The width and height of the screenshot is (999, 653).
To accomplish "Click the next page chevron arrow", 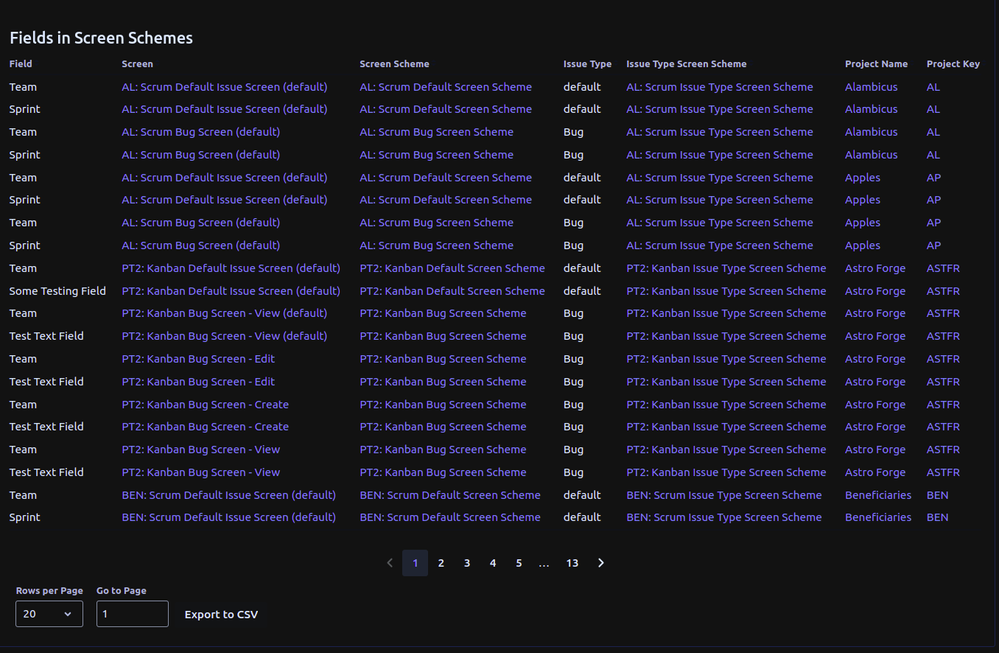I will [x=601, y=563].
